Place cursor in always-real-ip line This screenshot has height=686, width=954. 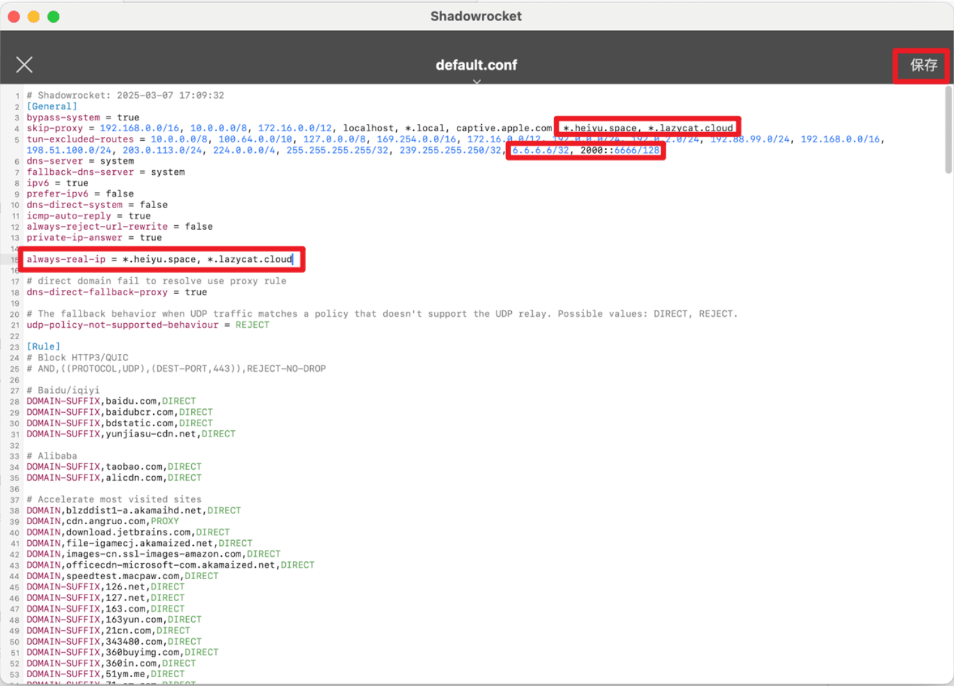(159, 259)
